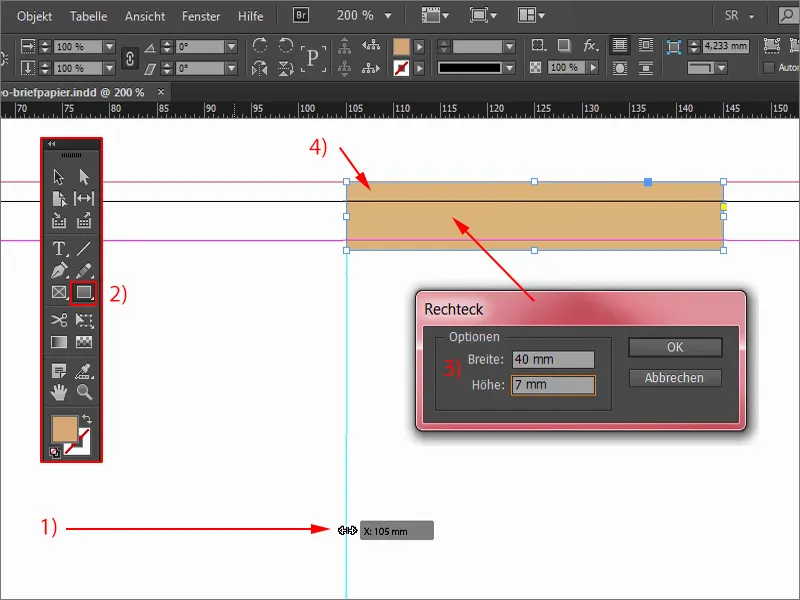Open stroke style dropdown

[x=509, y=68]
